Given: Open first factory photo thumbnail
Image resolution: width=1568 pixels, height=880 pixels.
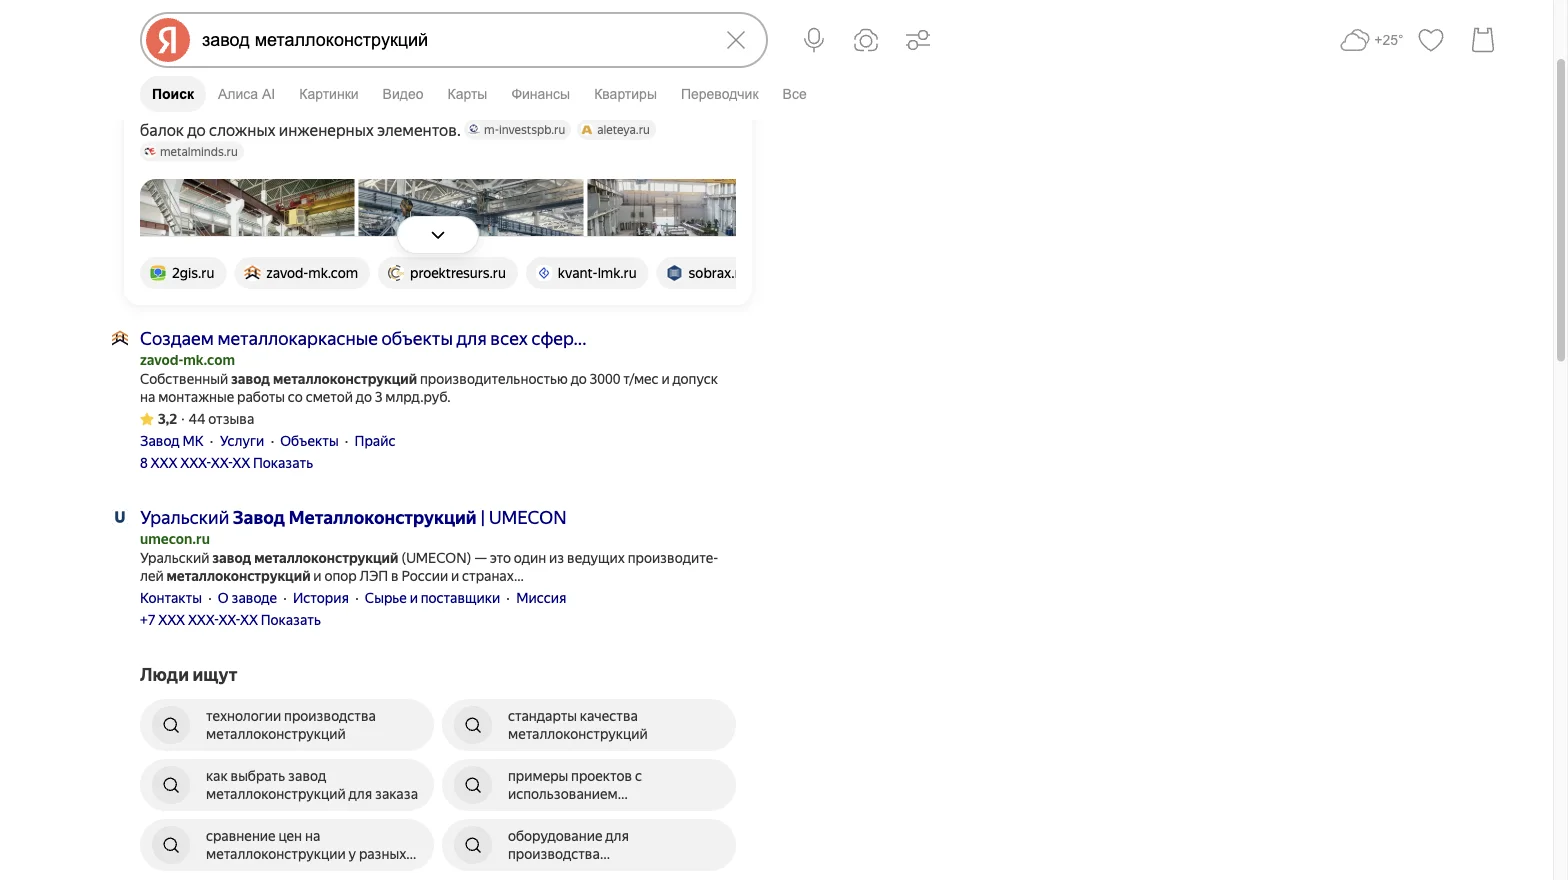Looking at the screenshot, I should [247, 208].
